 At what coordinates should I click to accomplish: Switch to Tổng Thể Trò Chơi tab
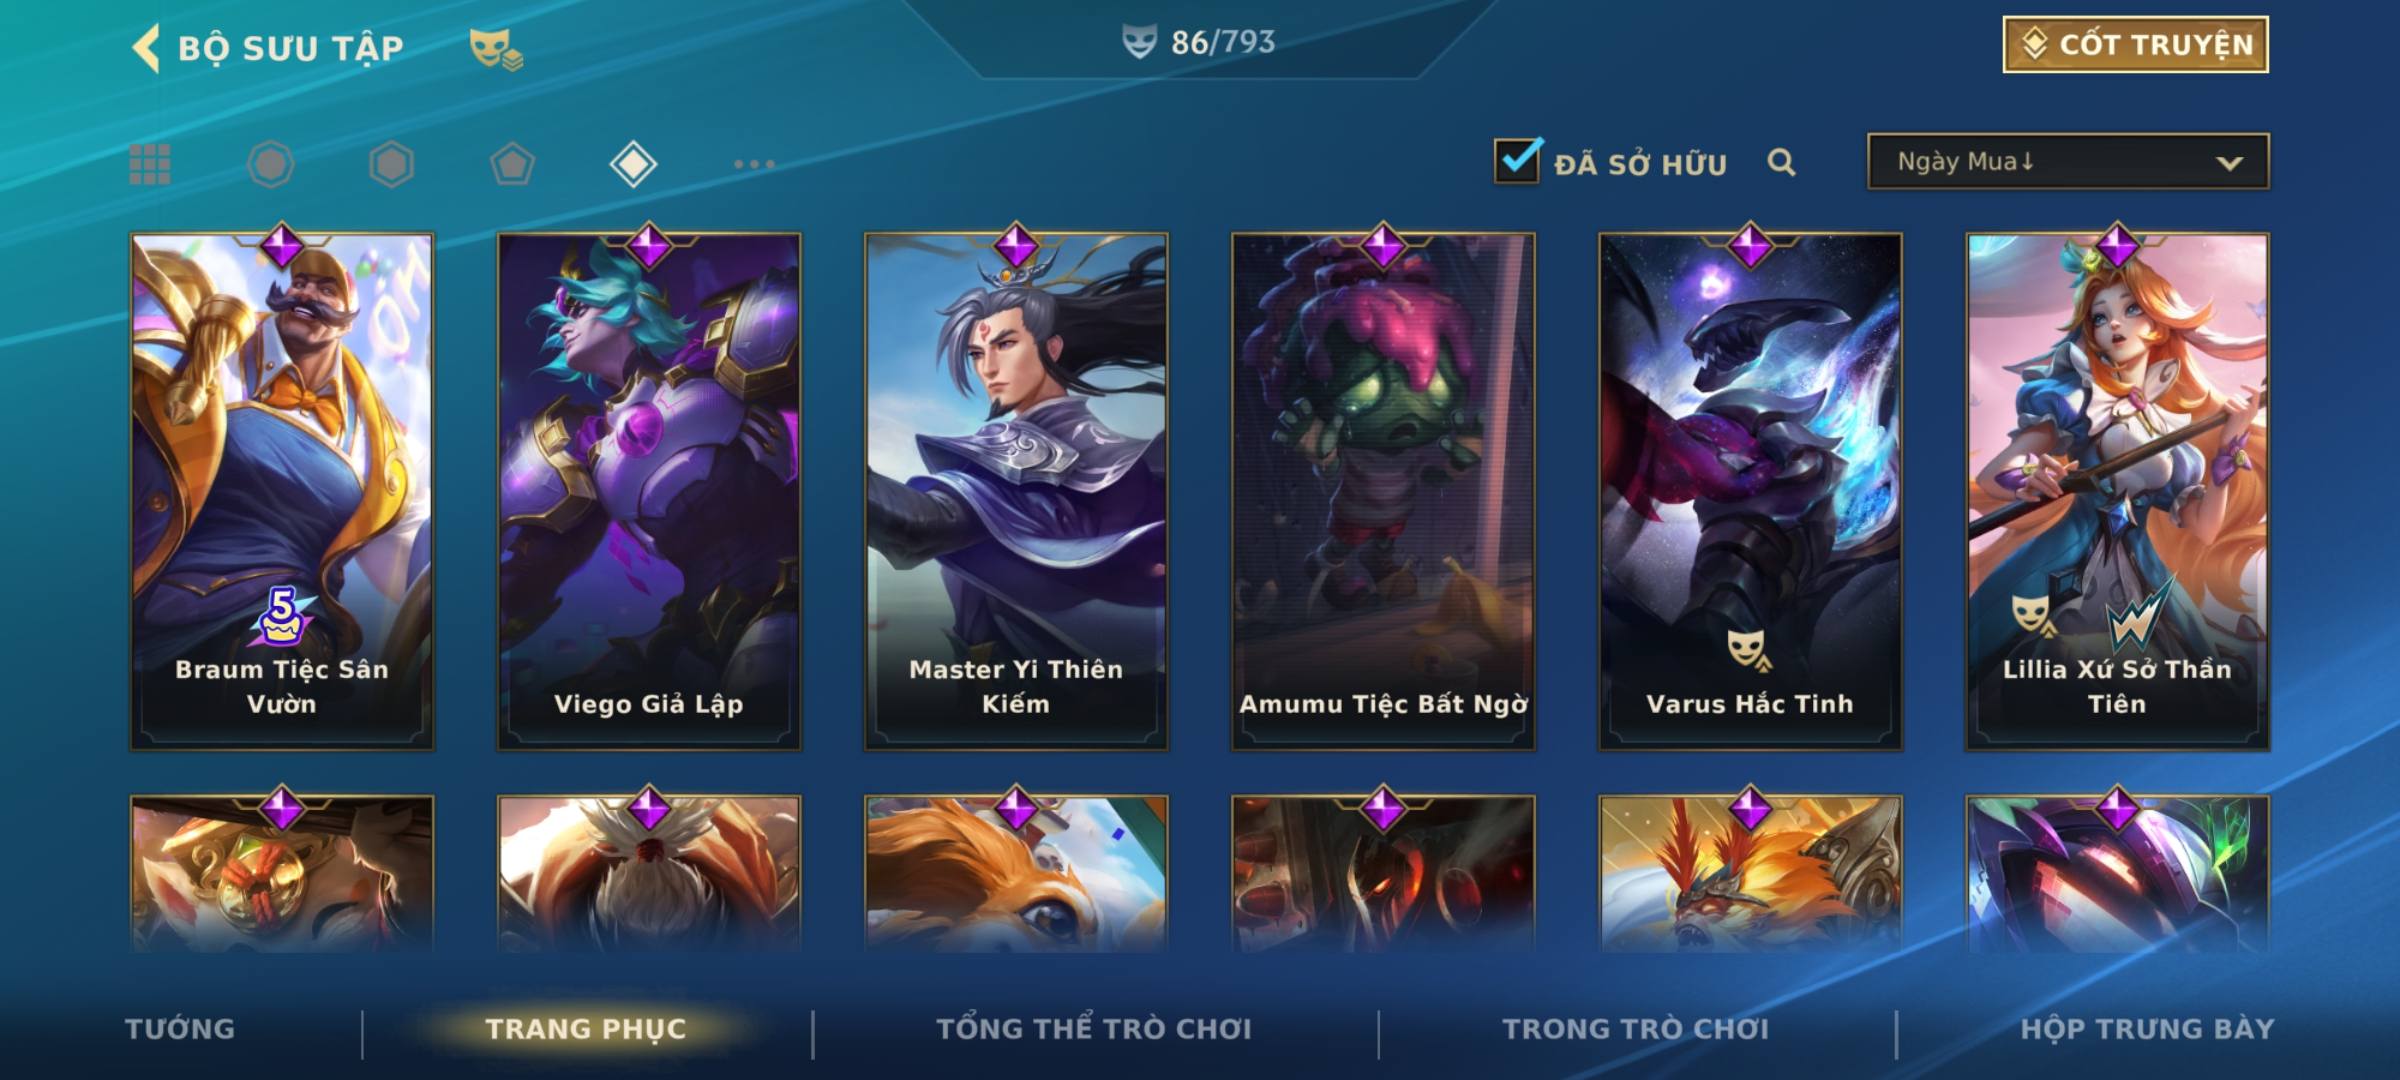click(1094, 1029)
